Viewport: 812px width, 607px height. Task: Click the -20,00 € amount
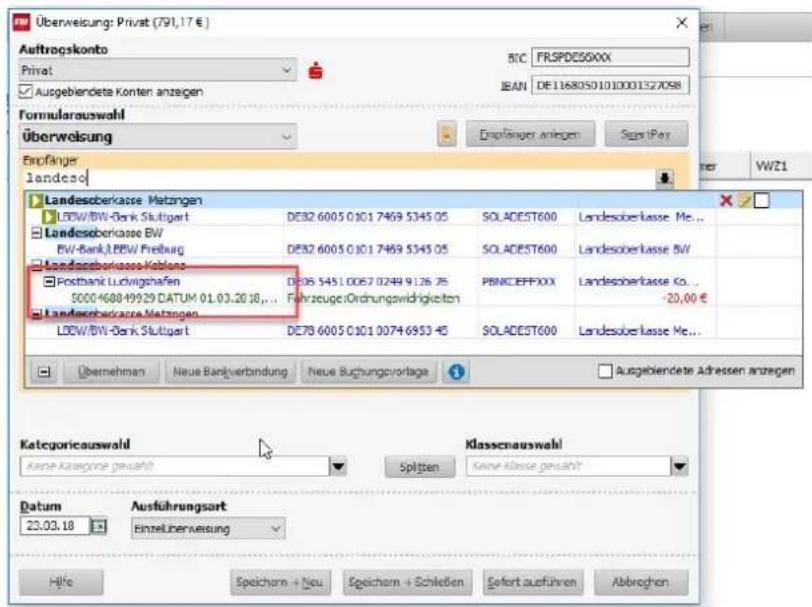point(685,298)
